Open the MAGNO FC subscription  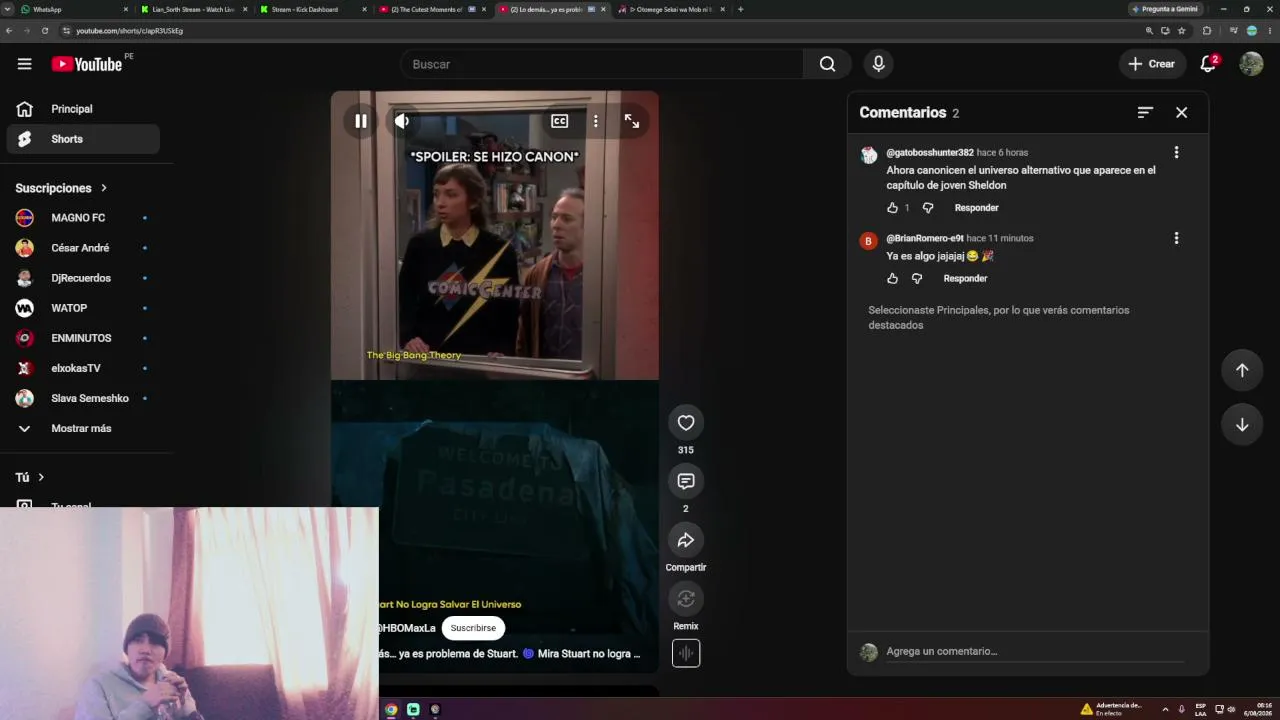pos(83,218)
